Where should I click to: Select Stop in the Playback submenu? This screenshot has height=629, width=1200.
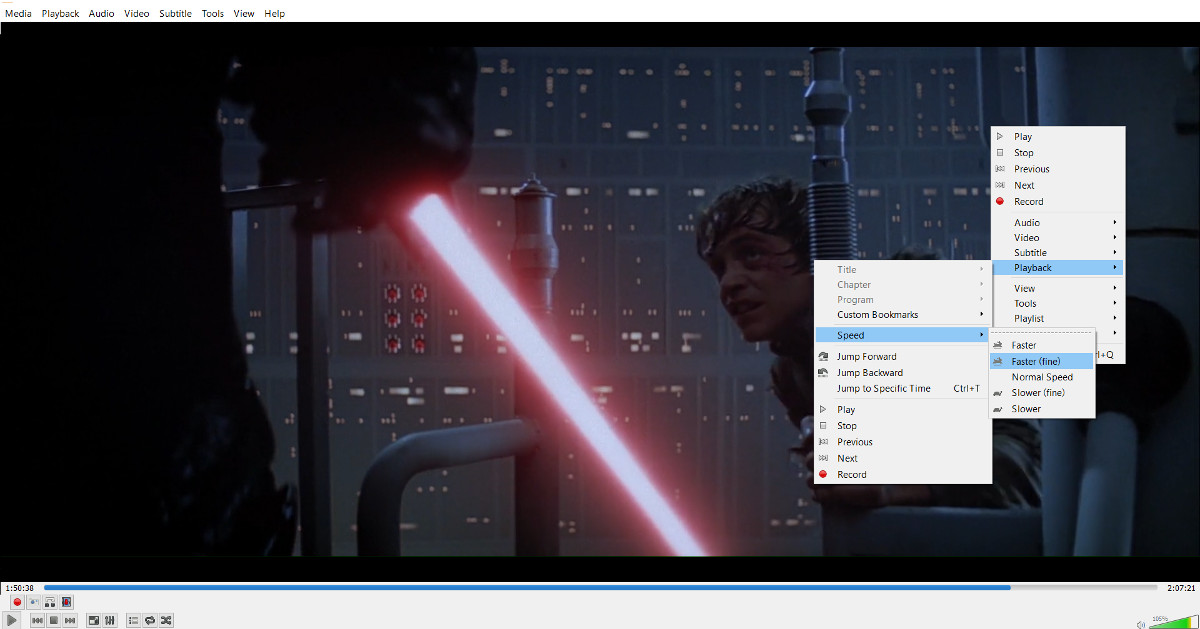pyautogui.click(x=903, y=426)
